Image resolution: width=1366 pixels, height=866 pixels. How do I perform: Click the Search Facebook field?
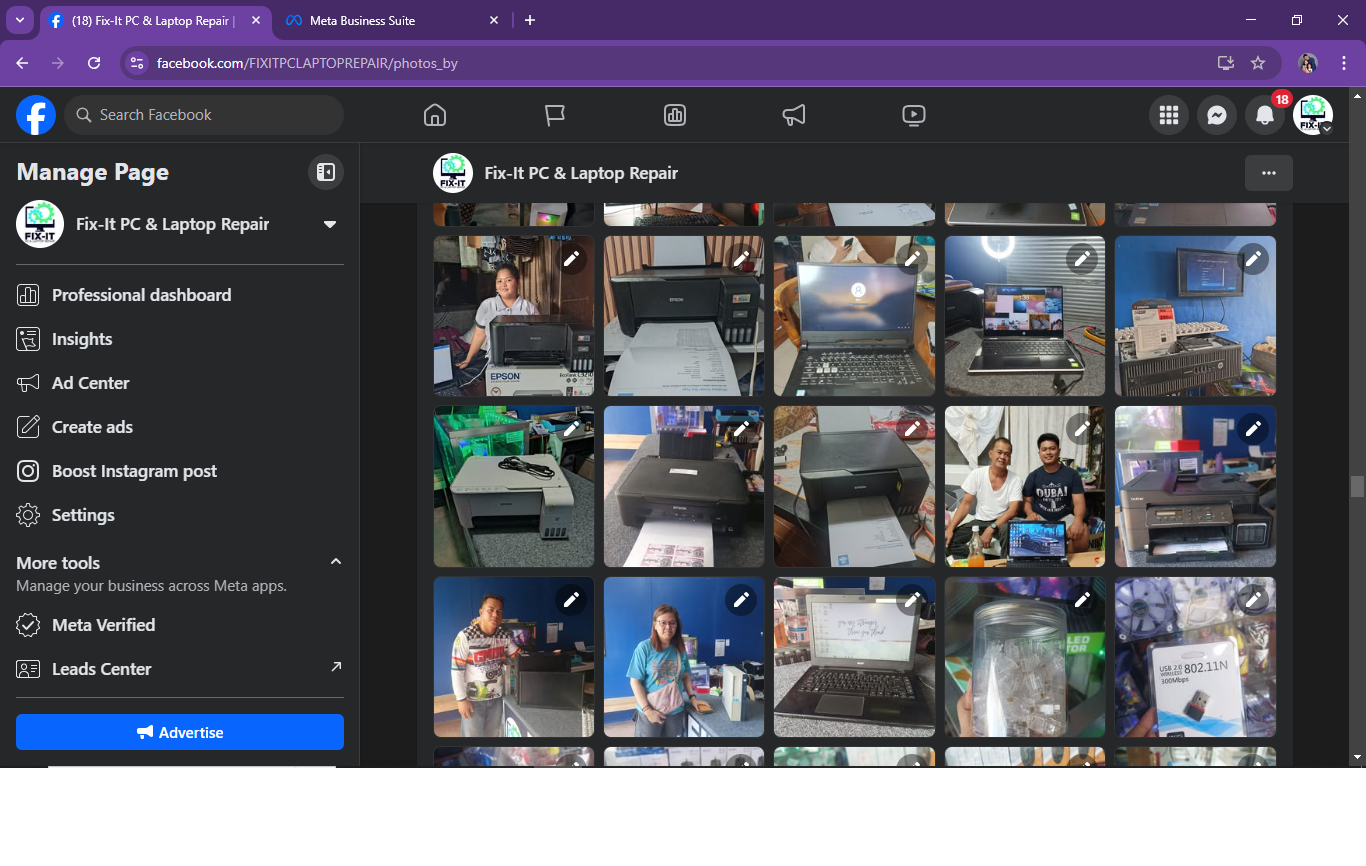pyautogui.click(x=205, y=115)
